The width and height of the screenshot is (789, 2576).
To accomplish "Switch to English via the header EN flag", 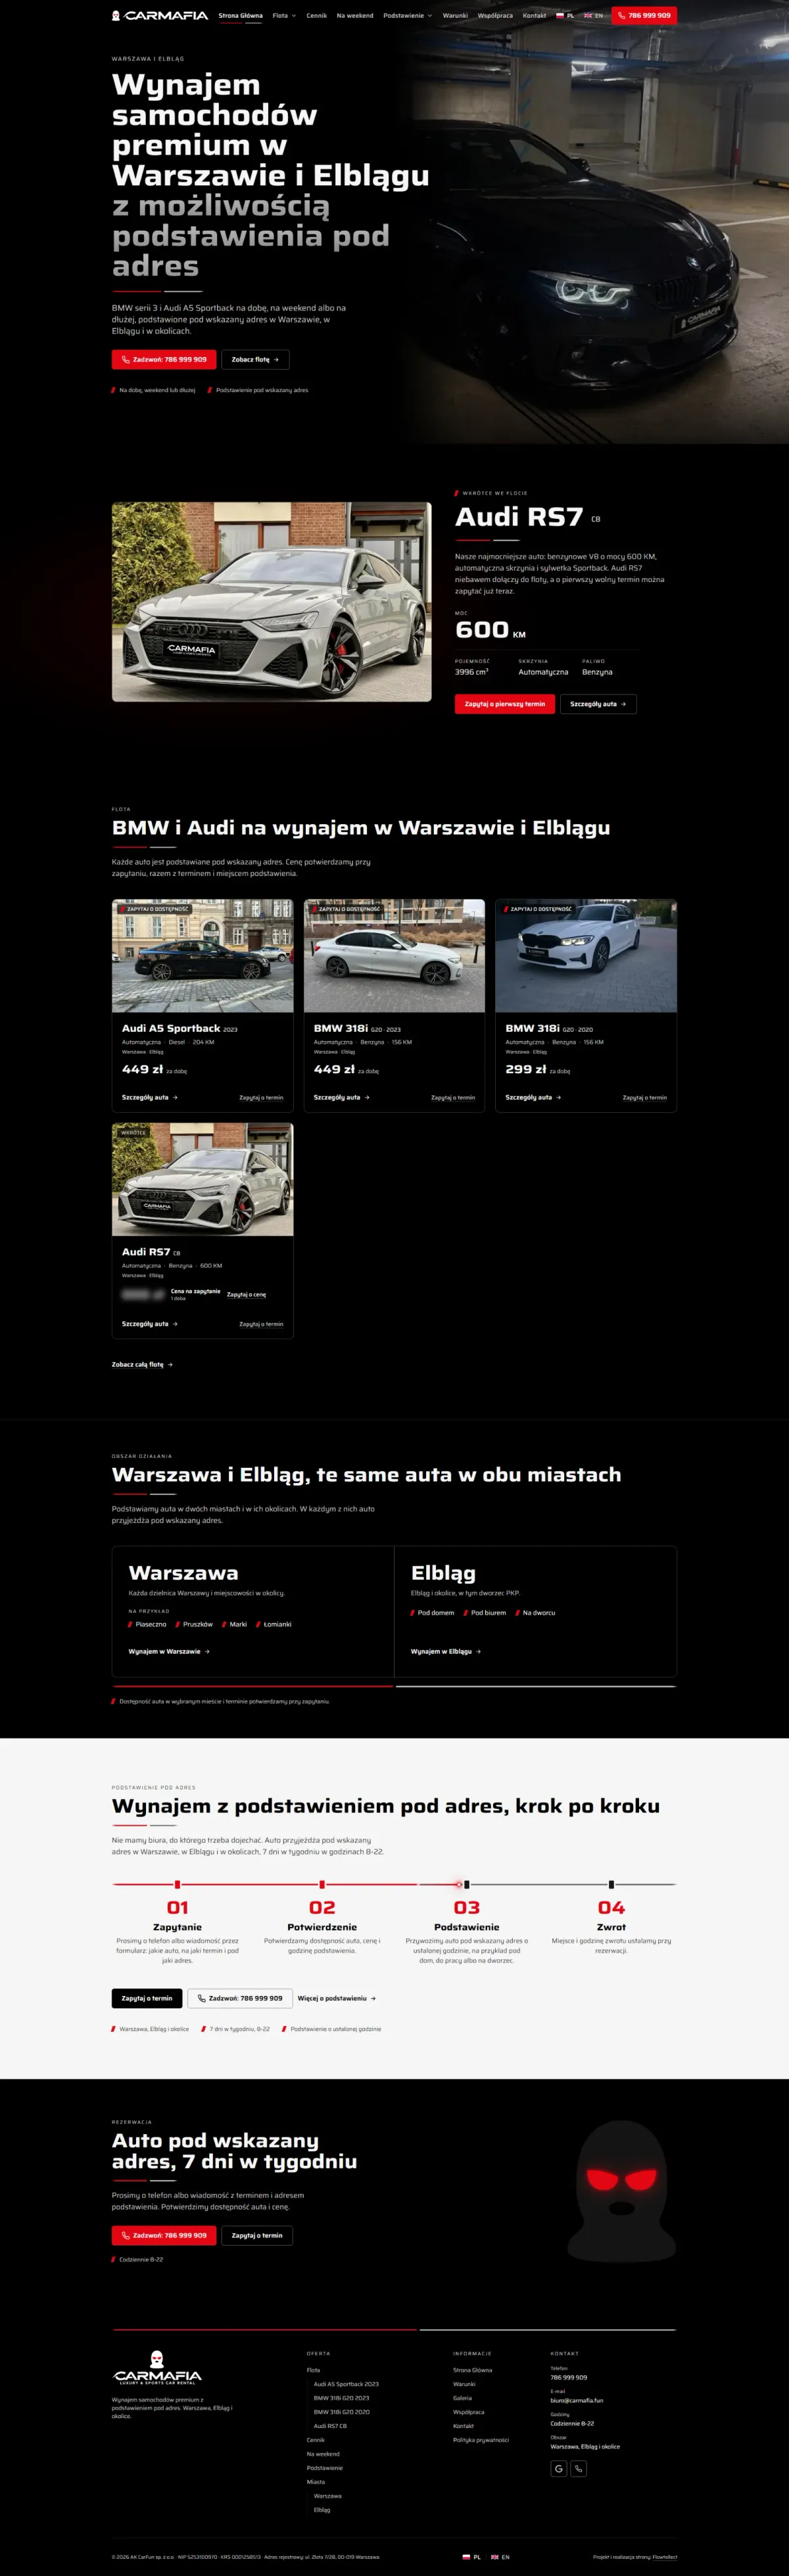I will (593, 15).
